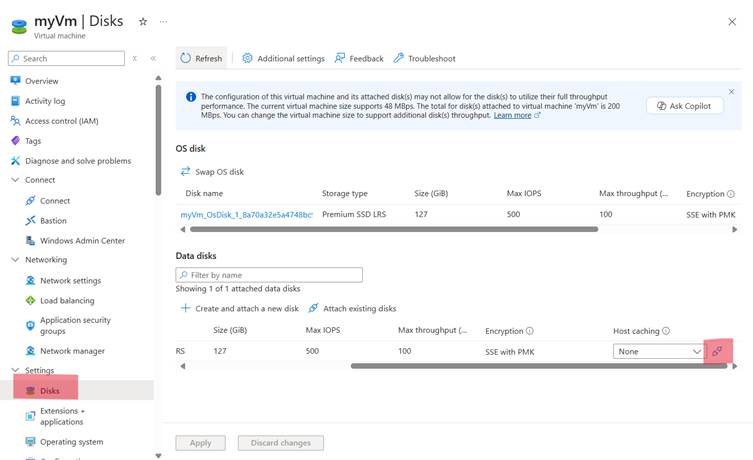Click the OS disk table horizontal scrollbar
This screenshot has width=753, height=460.
coord(394,230)
